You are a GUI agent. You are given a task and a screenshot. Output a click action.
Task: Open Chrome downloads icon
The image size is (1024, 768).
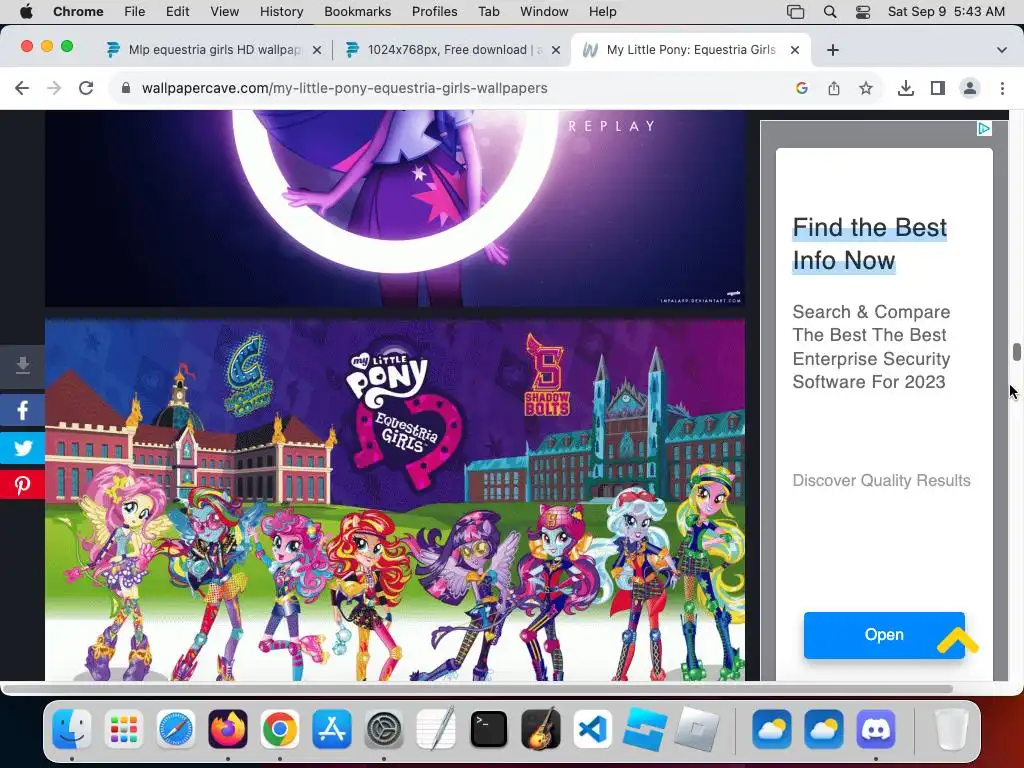tap(906, 88)
